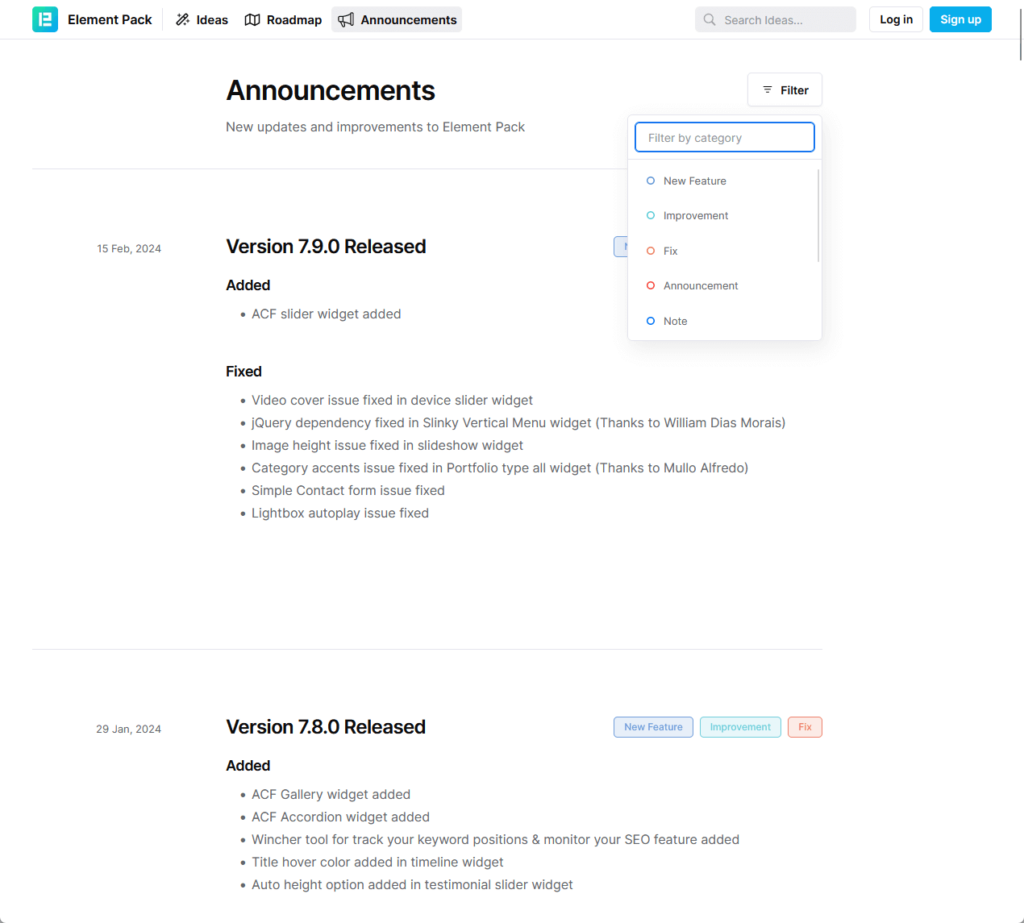Click the filter list scrollbar
1024x923 pixels.
coord(818,216)
